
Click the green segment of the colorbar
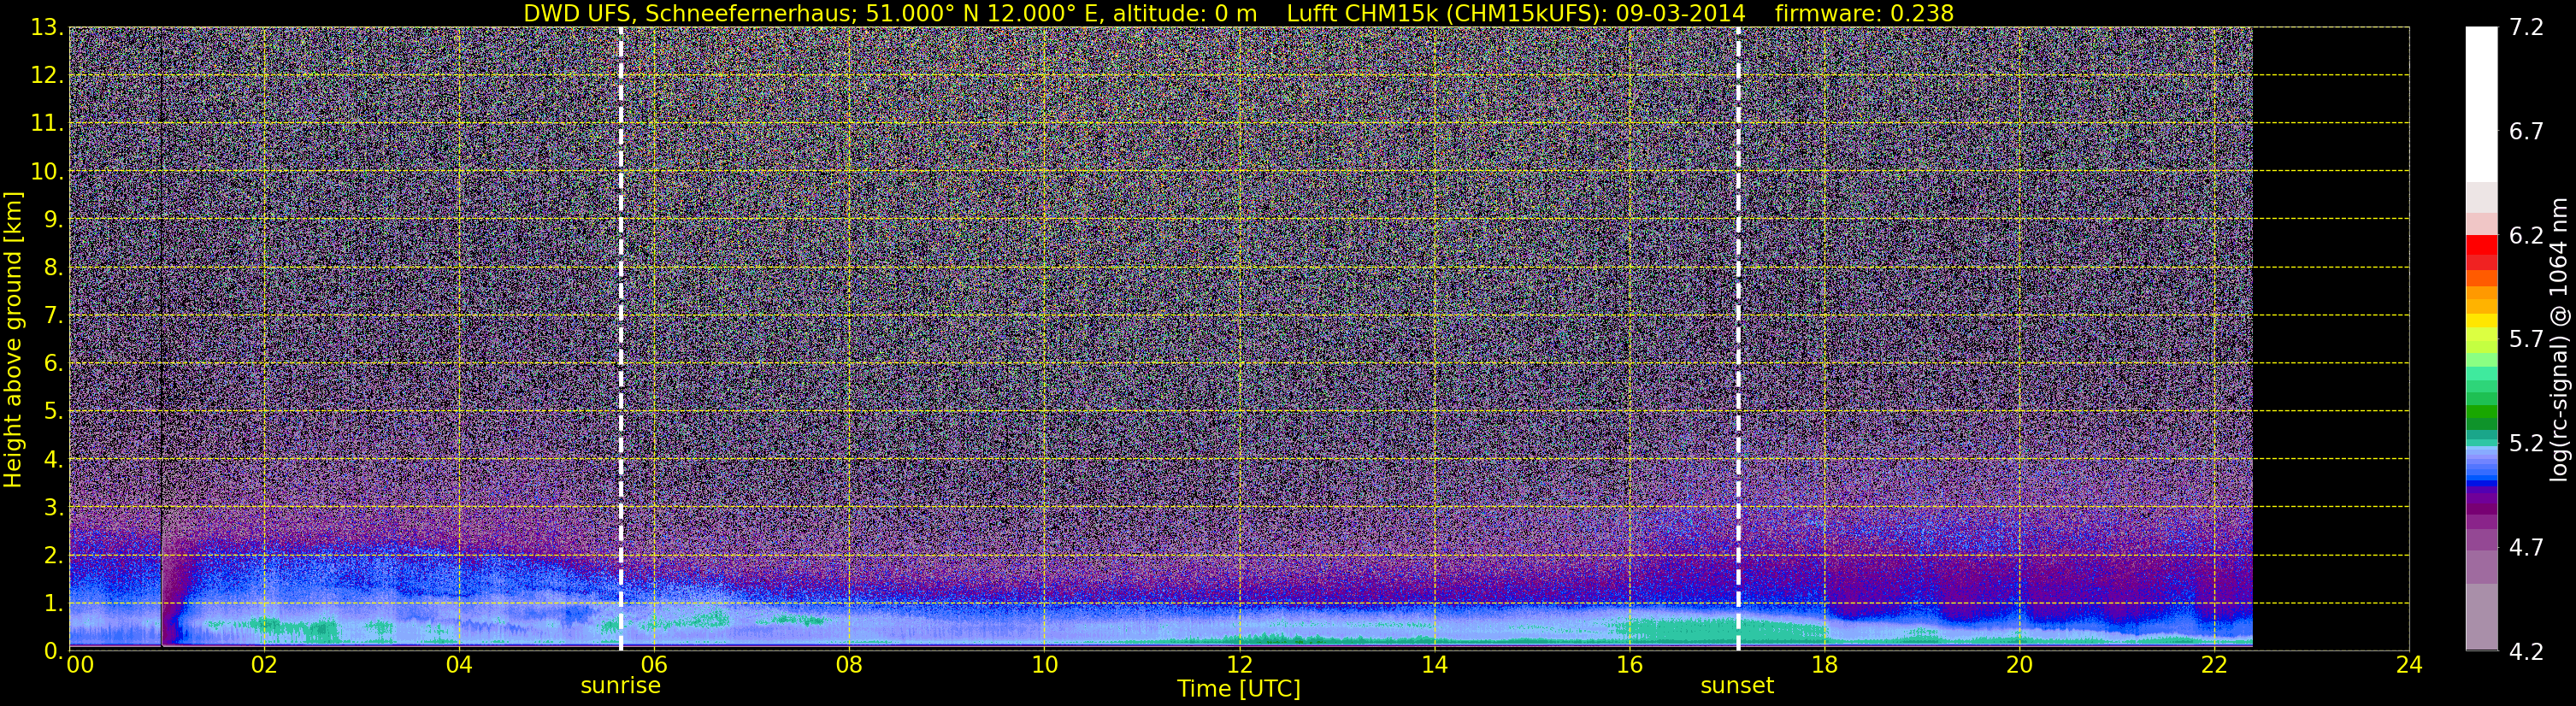click(2482, 412)
